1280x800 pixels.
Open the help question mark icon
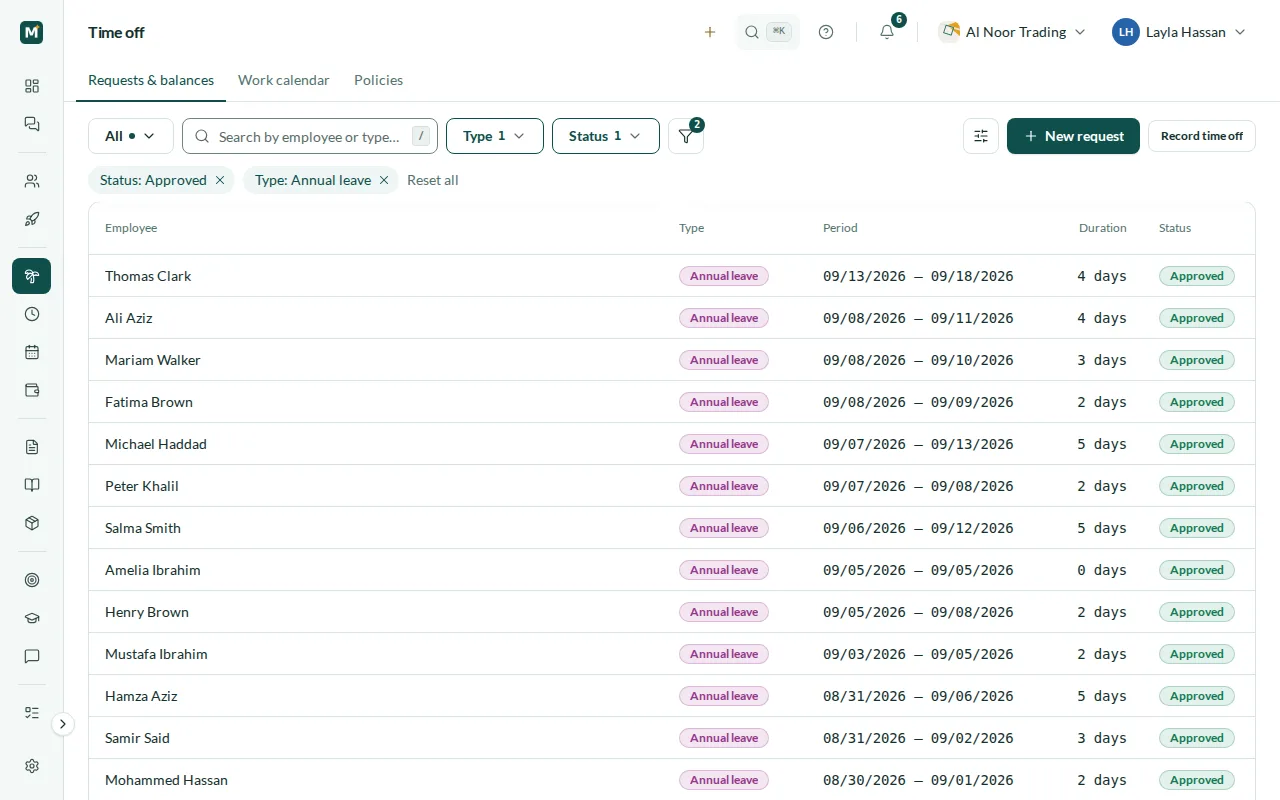pos(826,32)
